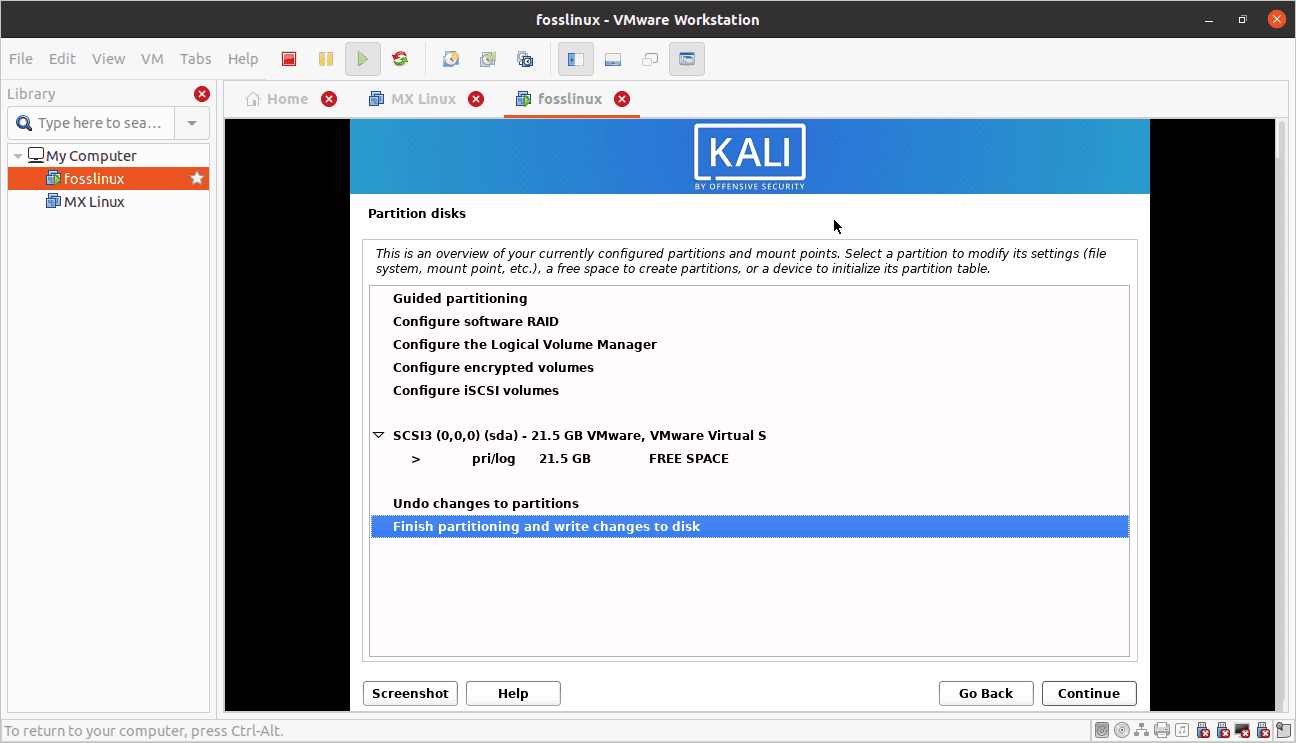Click the Kali logo banner
Viewport: 1296px width, 743px height.
[750, 157]
